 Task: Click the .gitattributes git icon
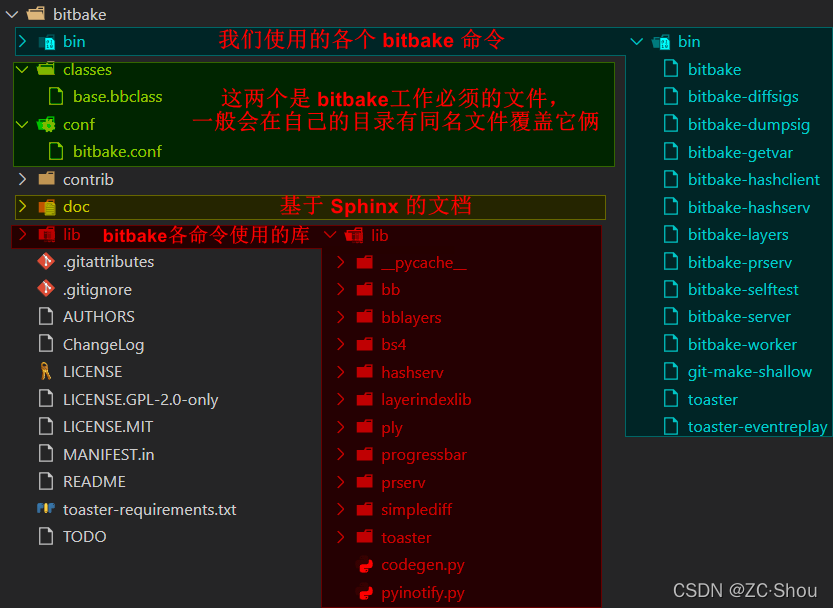[x=46, y=261]
